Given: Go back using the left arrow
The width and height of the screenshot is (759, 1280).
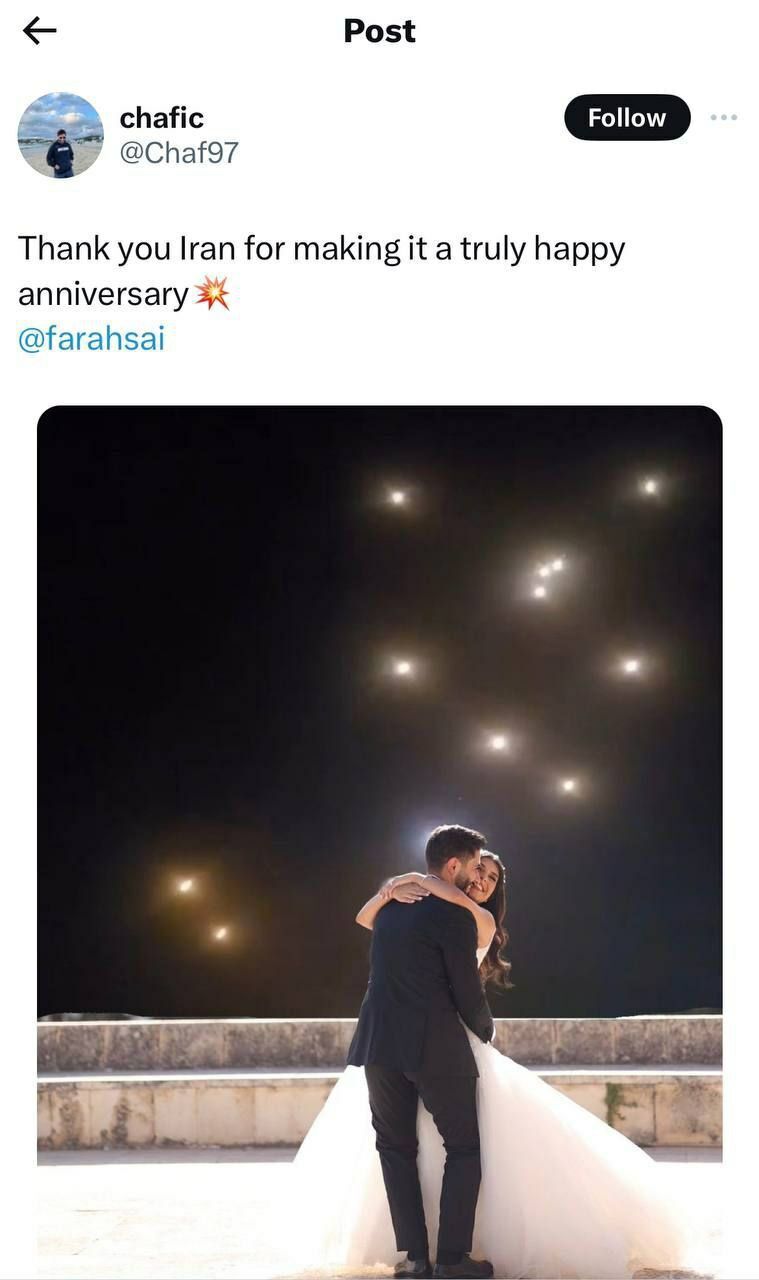Looking at the screenshot, I should [x=39, y=32].
